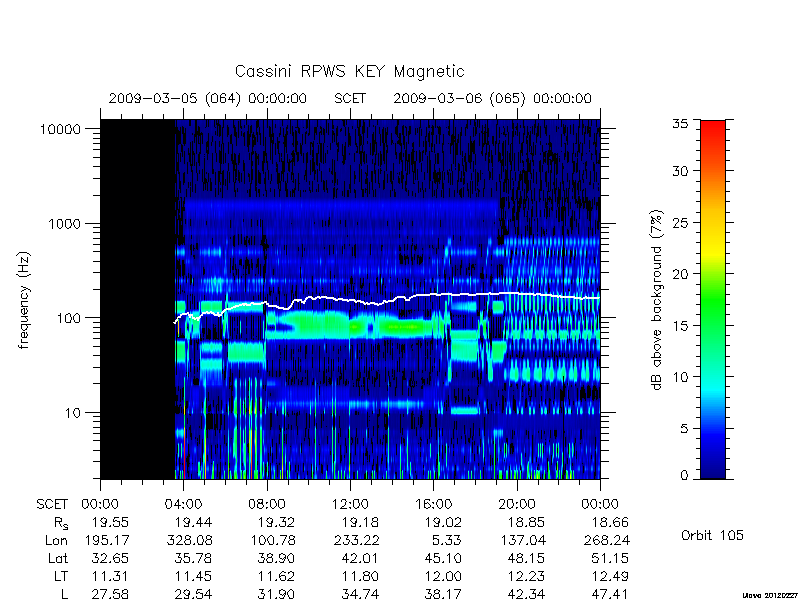Click the 08:00 time axis label

click(x=267, y=505)
